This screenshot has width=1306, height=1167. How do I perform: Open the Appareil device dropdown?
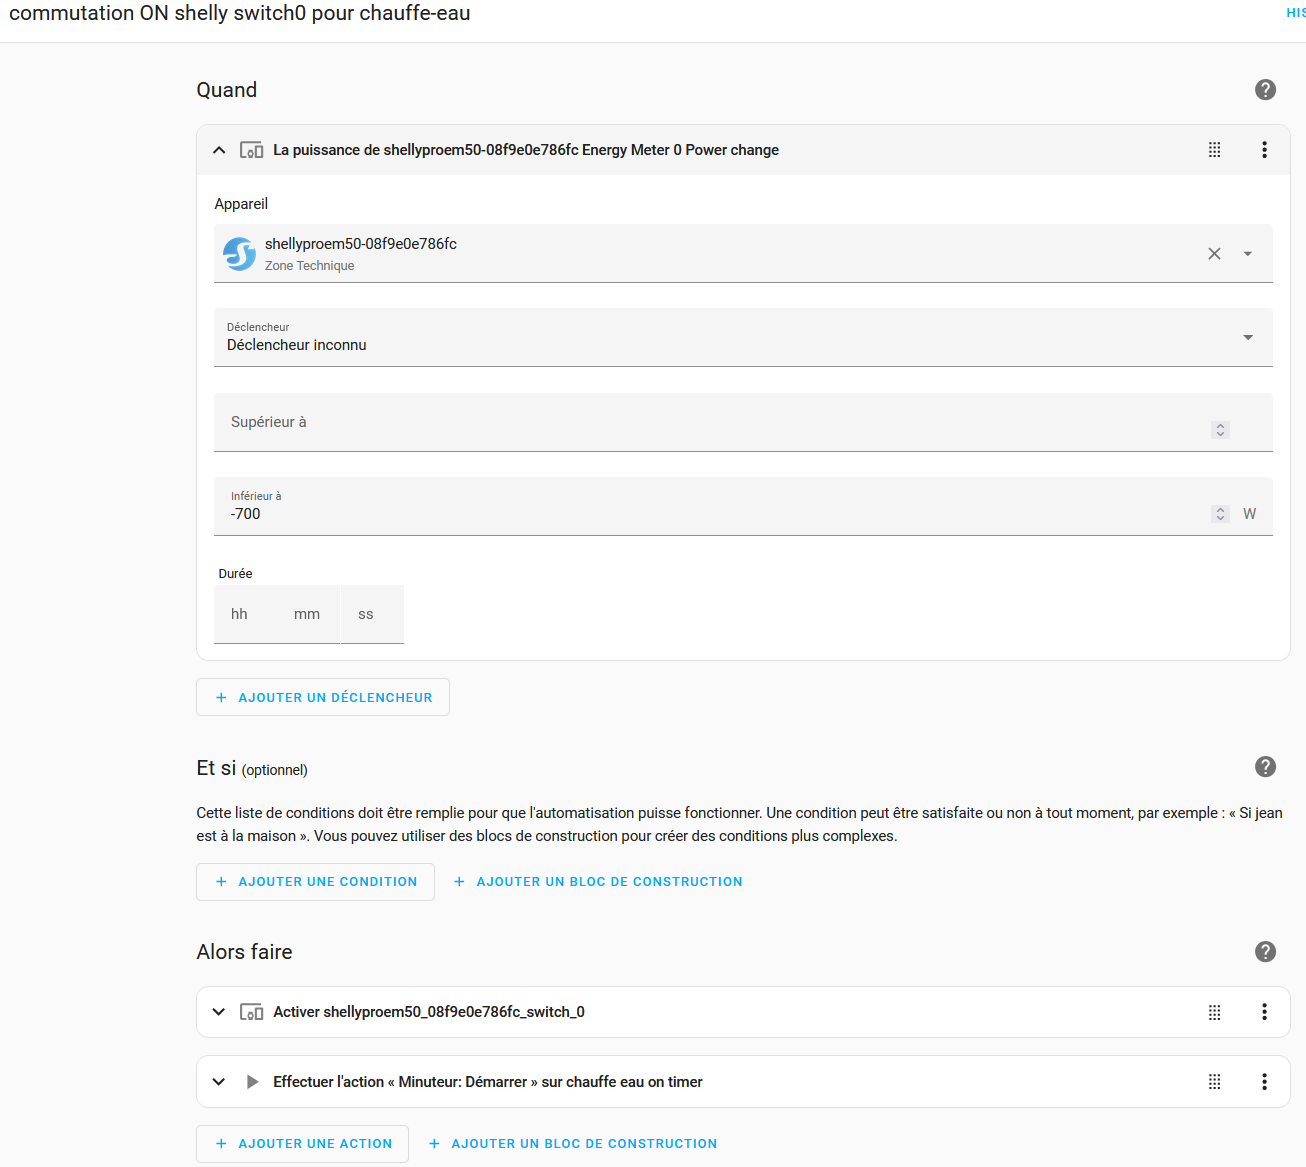tap(1247, 254)
